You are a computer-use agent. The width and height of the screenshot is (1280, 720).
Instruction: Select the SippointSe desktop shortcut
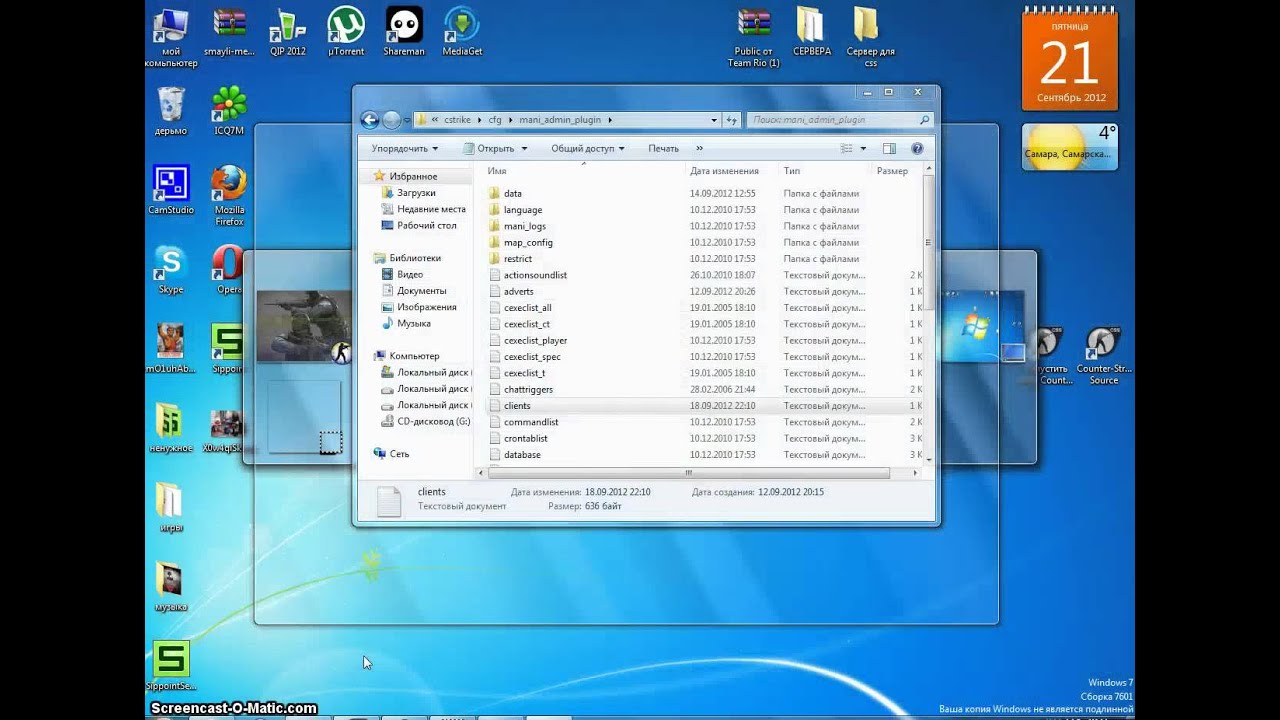coord(171,666)
